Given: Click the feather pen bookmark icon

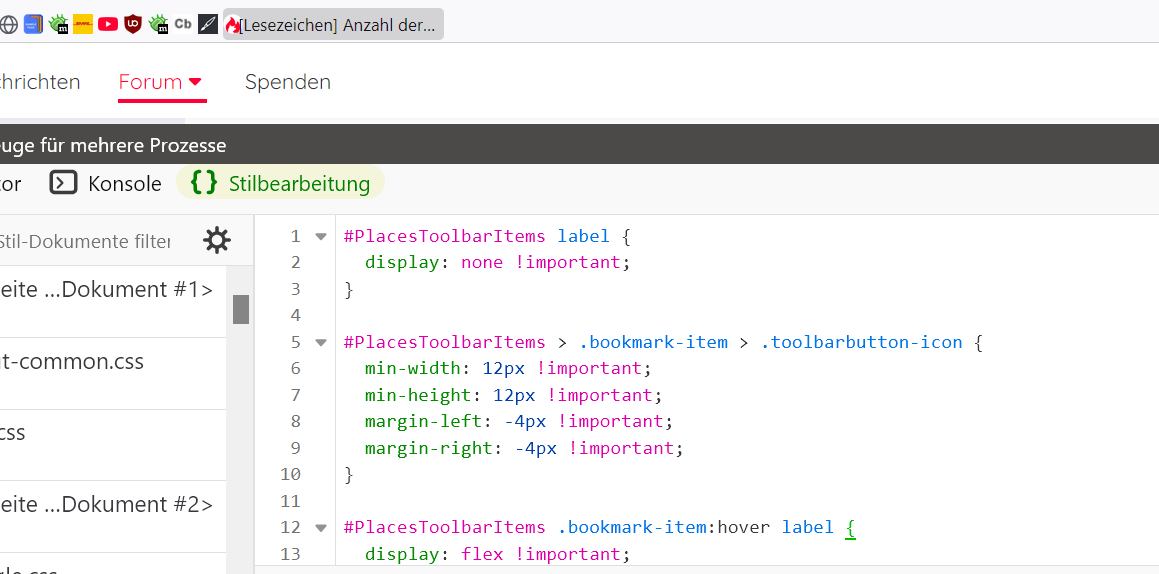Looking at the screenshot, I should click(208, 25).
